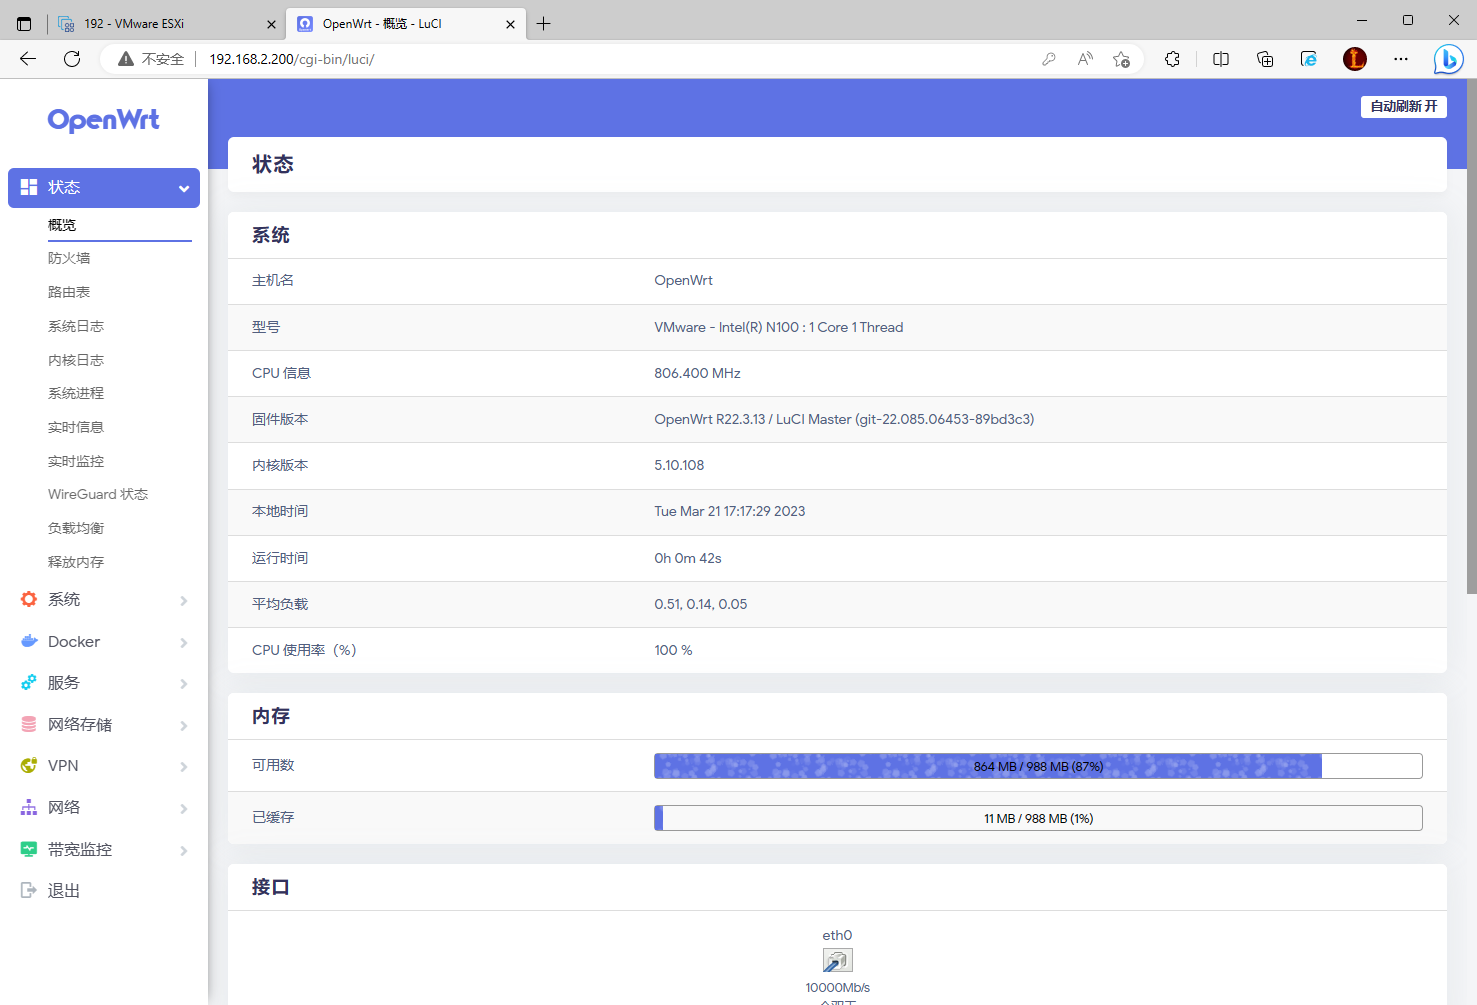Open the 内核日志 submenu item

pyautogui.click(x=76, y=360)
